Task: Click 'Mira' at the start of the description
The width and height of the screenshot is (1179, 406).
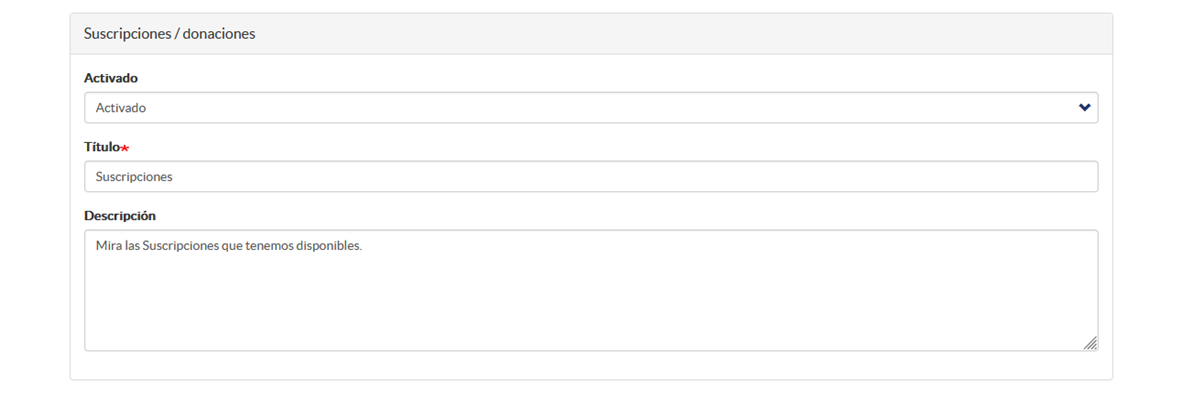Action: coord(108,246)
